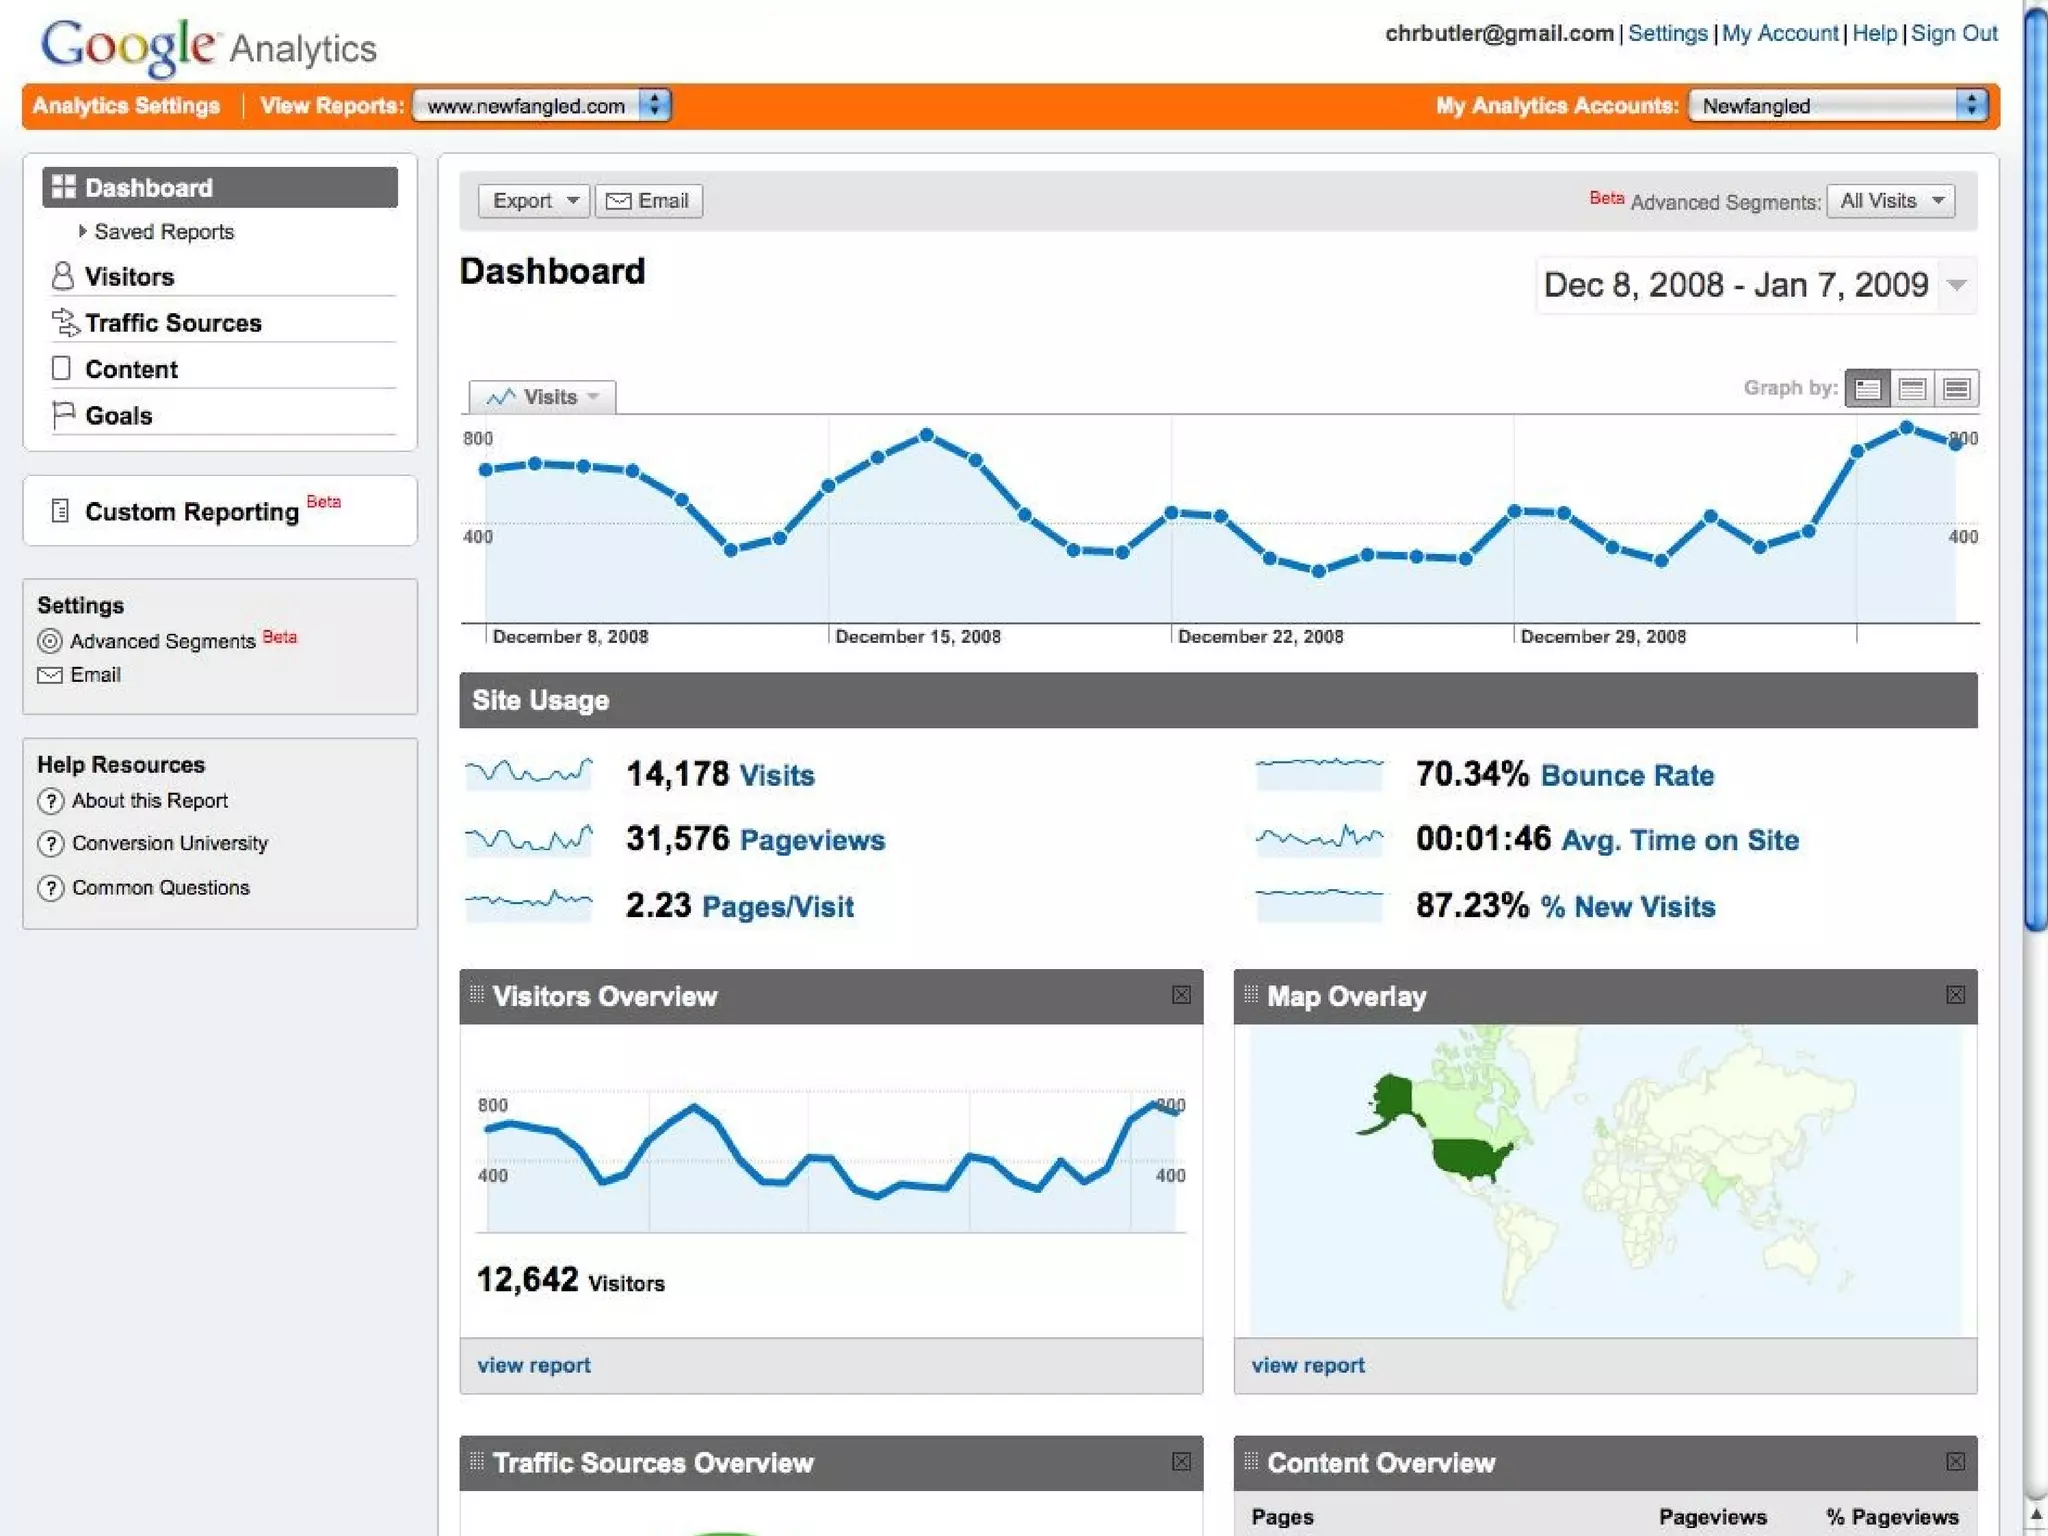
Task: Click the Traffic Sources arrows icon
Action: point(64,322)
